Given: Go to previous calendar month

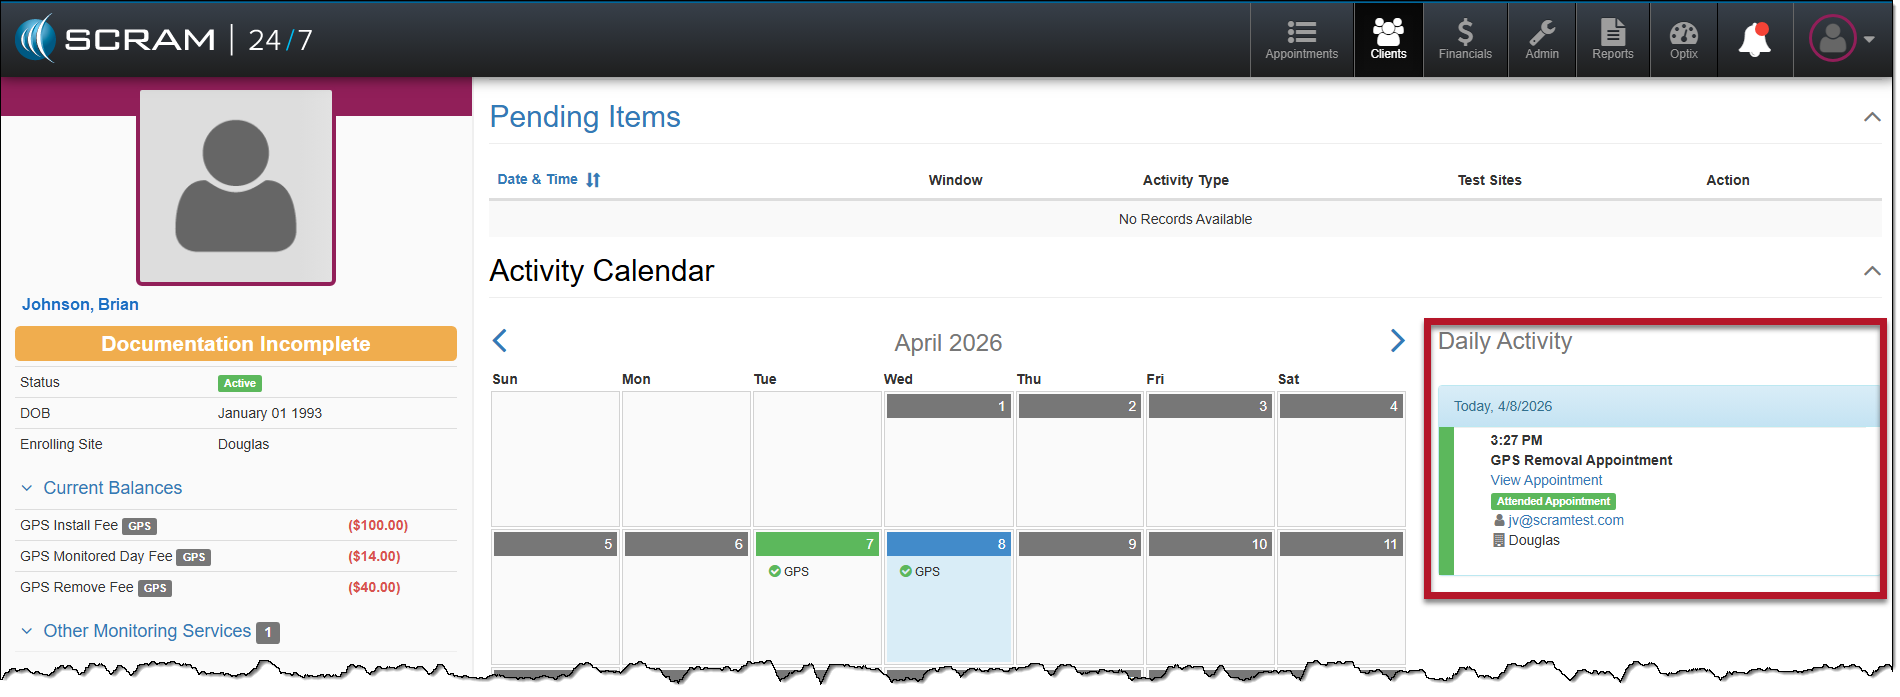Looking at the screenshot, I should [500, 341].
